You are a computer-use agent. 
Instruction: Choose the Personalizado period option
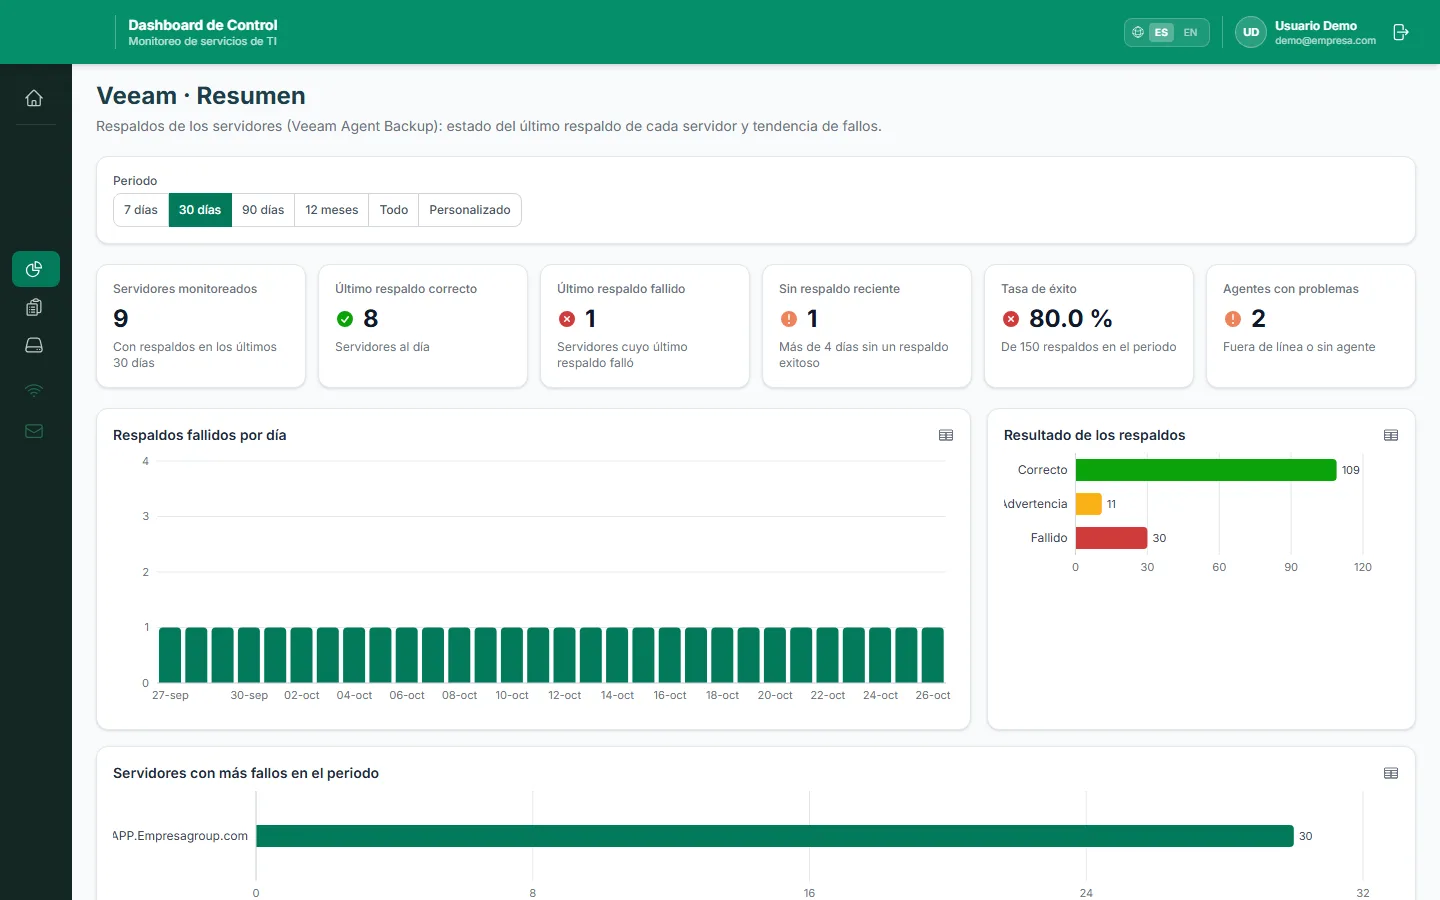[x=470, y=210]
